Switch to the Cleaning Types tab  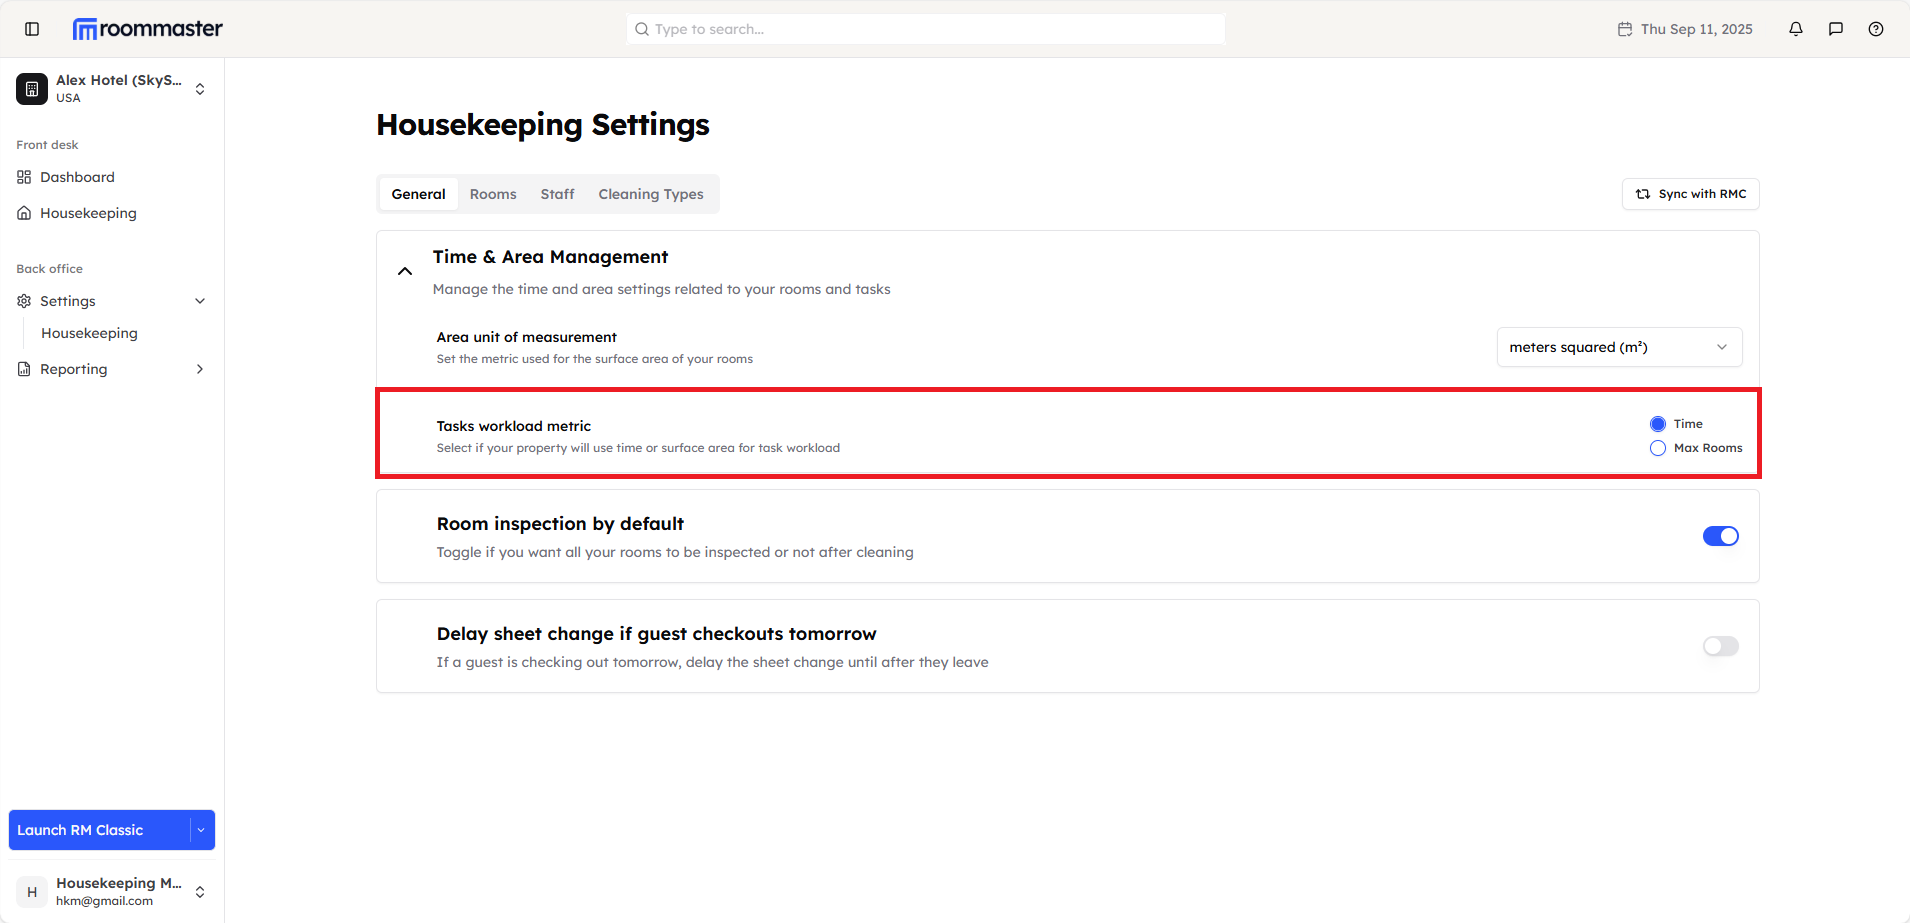point(650,194)
